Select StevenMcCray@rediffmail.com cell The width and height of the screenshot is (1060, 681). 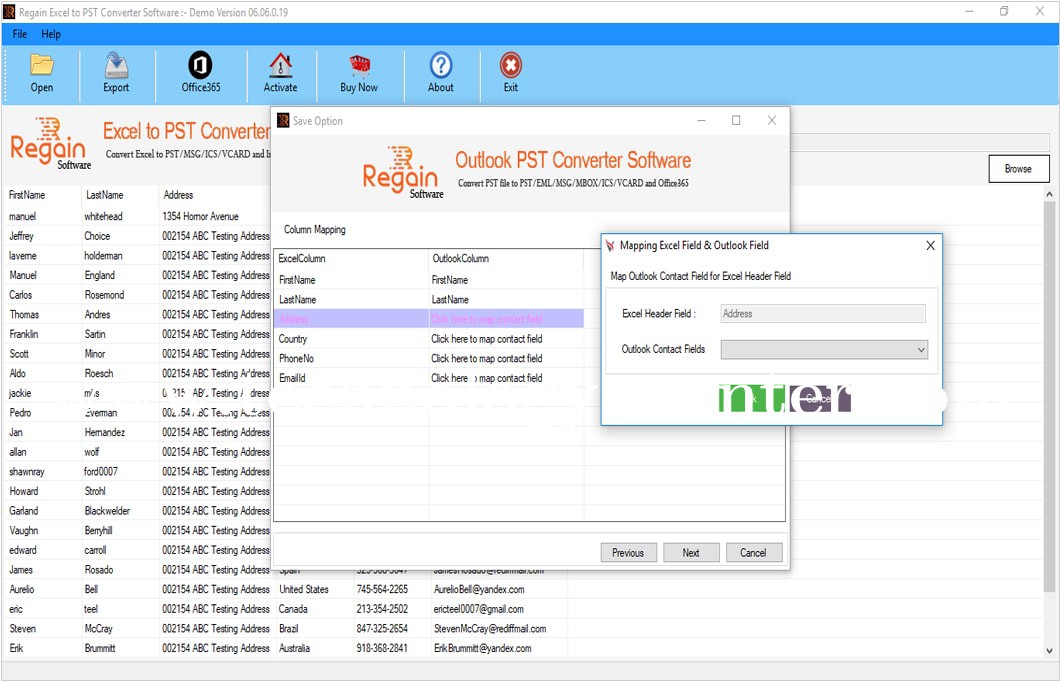(490, 628)
